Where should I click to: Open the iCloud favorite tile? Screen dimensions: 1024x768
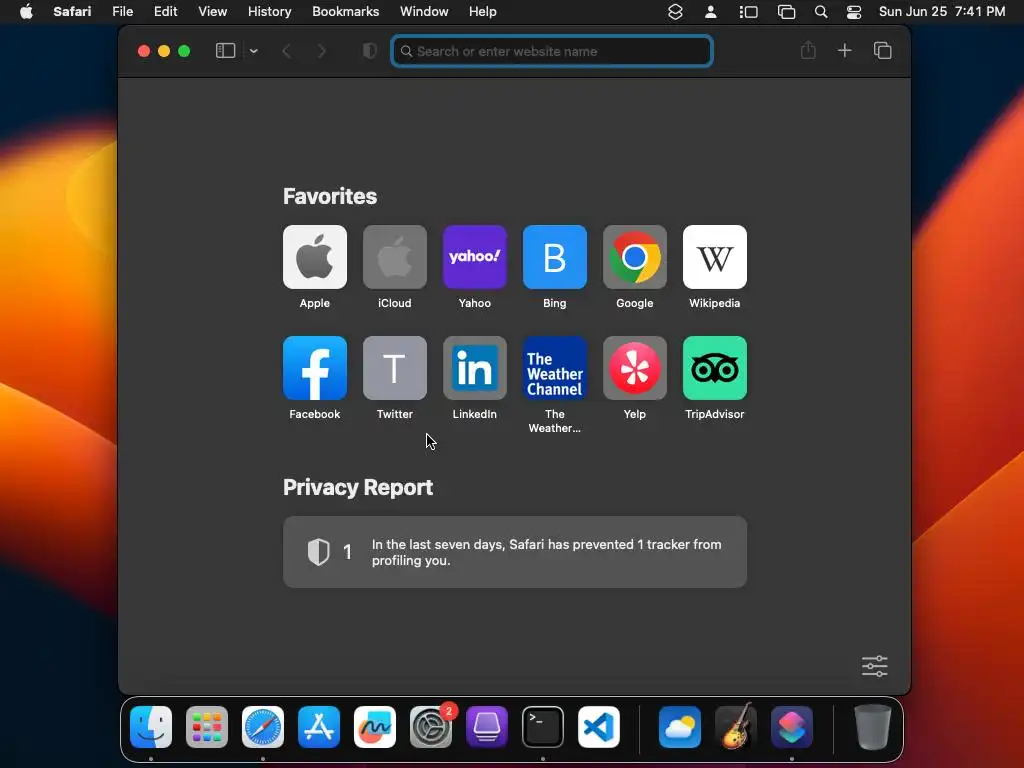click(x=394, y=257)
